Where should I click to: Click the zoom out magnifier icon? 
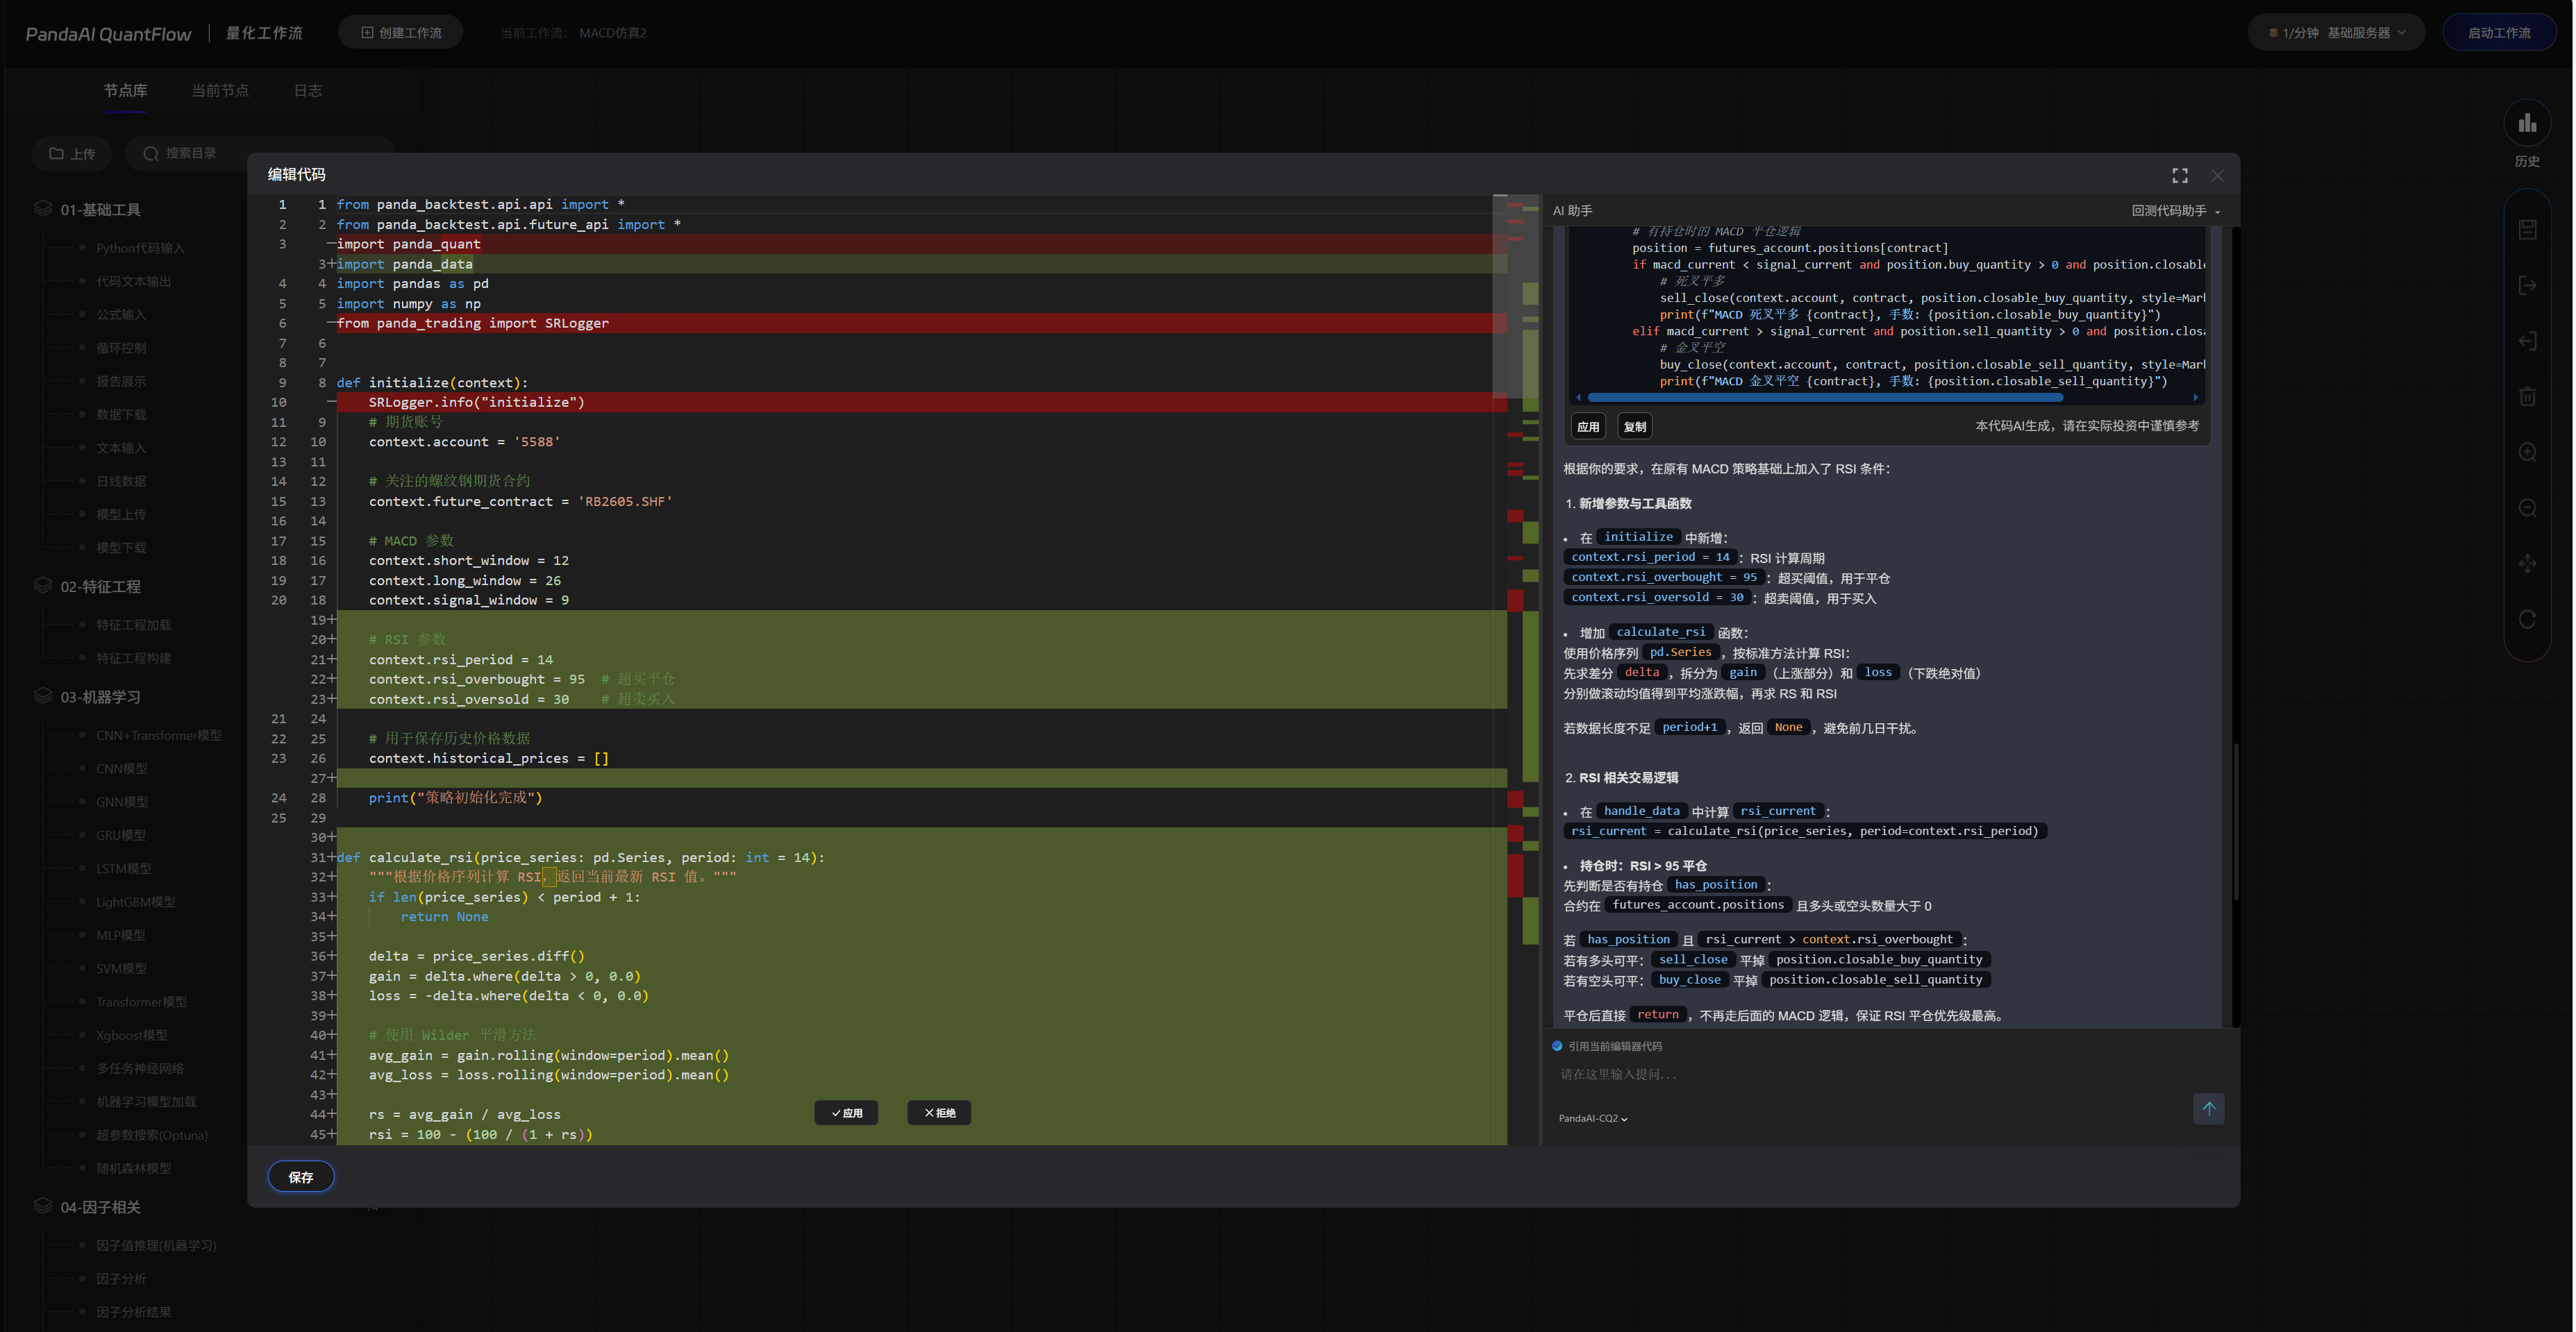[2527, 508]
